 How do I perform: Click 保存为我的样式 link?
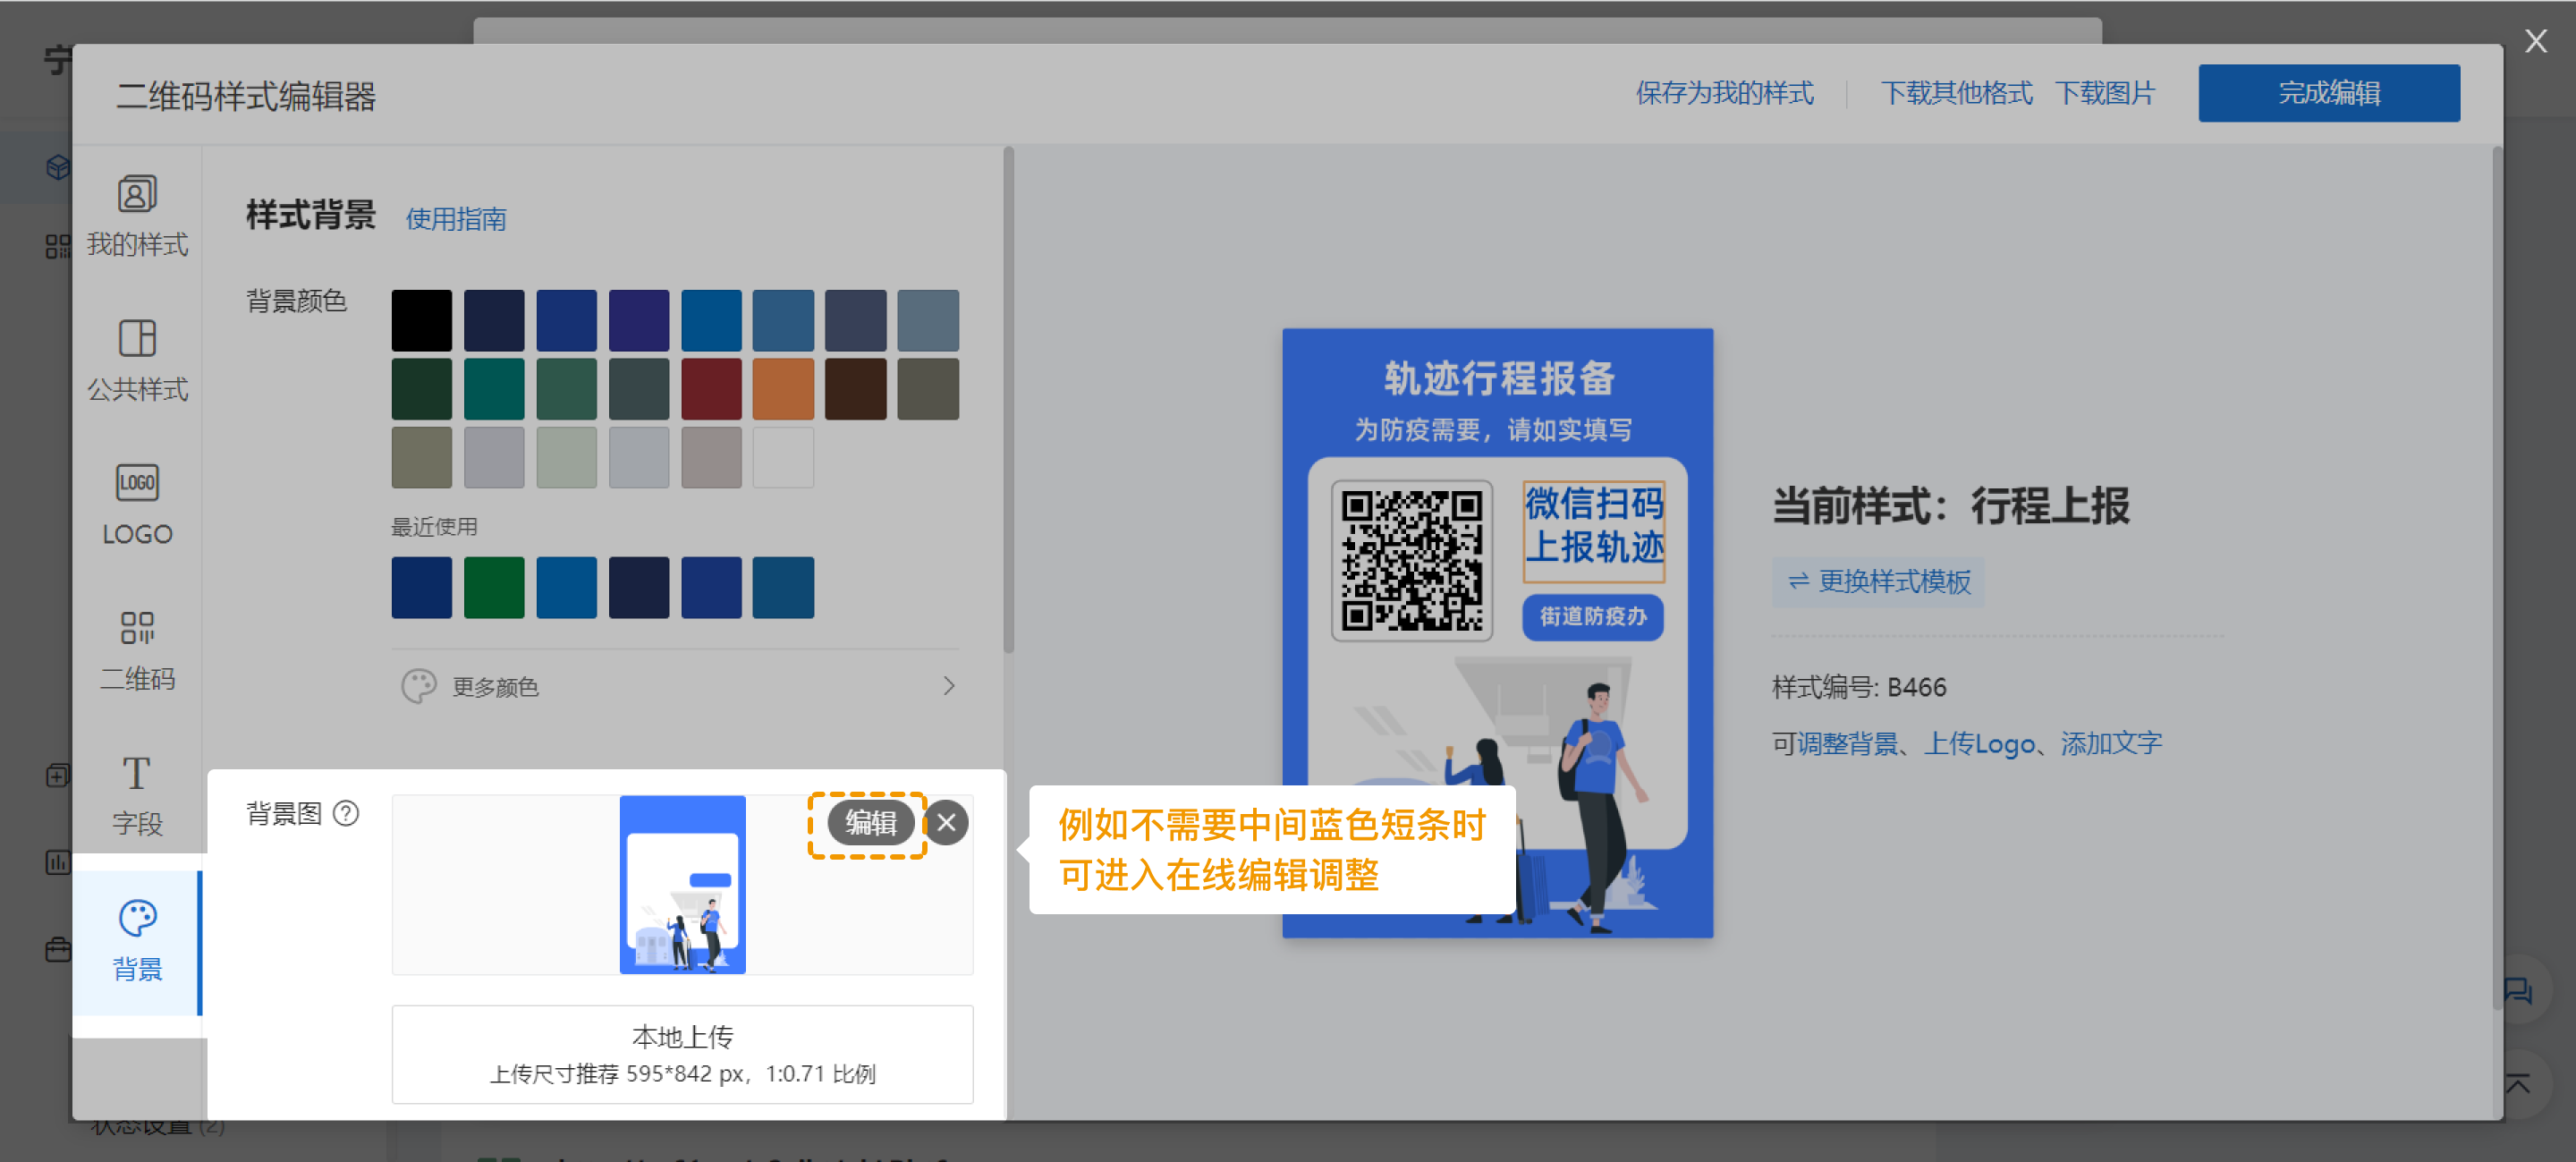1724,93
